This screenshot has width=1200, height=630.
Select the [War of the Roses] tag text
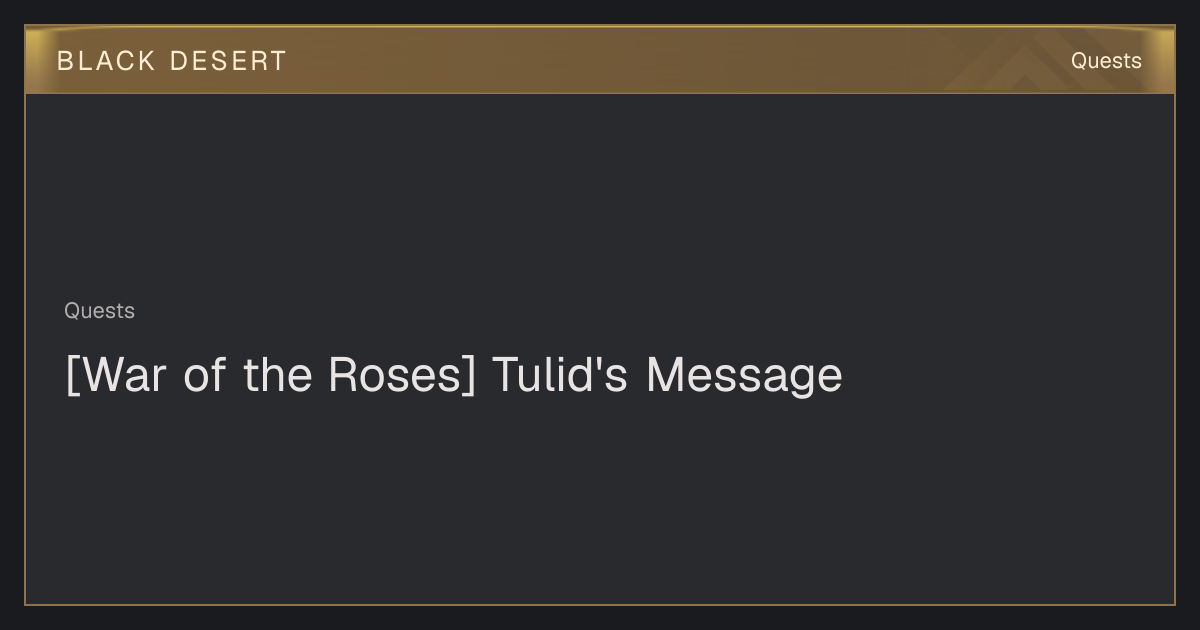(x=270, y=375)
